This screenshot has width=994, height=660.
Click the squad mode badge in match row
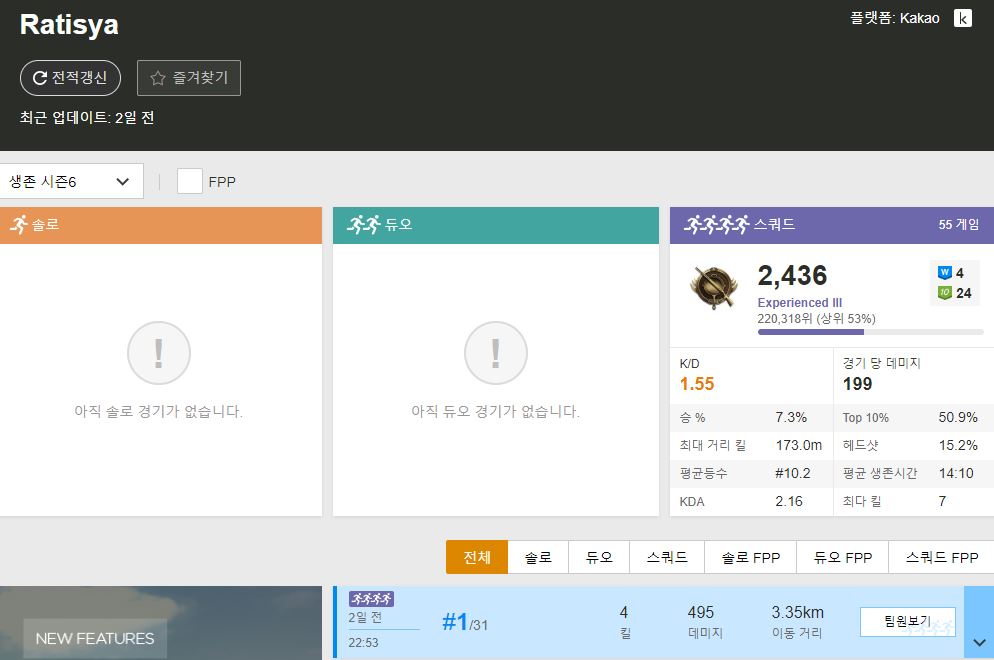371,599
